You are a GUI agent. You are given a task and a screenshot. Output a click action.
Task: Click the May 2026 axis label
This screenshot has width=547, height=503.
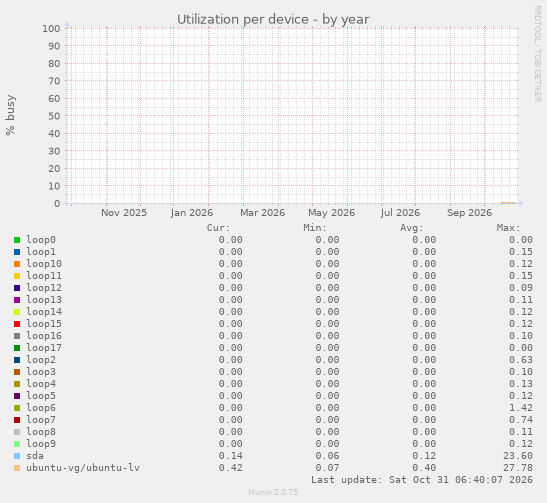click(x=331, y=213)
